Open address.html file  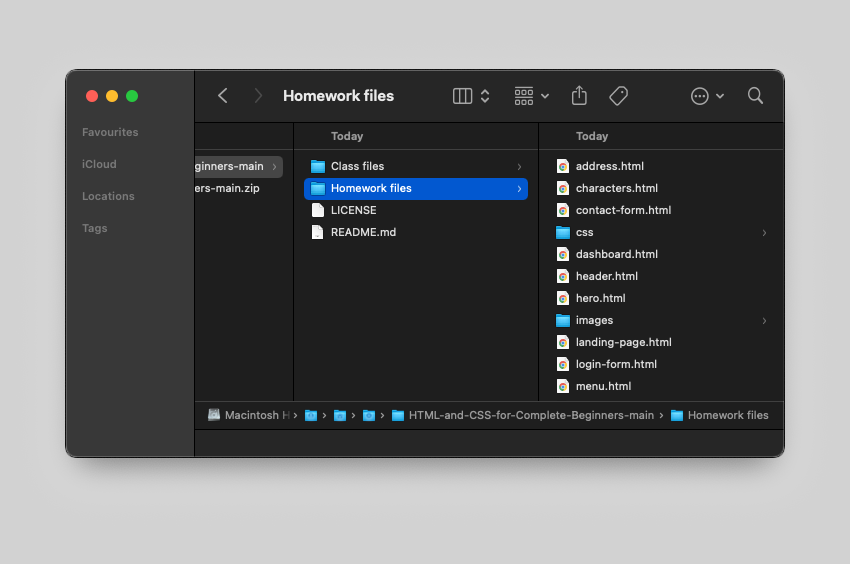point(609,166)
